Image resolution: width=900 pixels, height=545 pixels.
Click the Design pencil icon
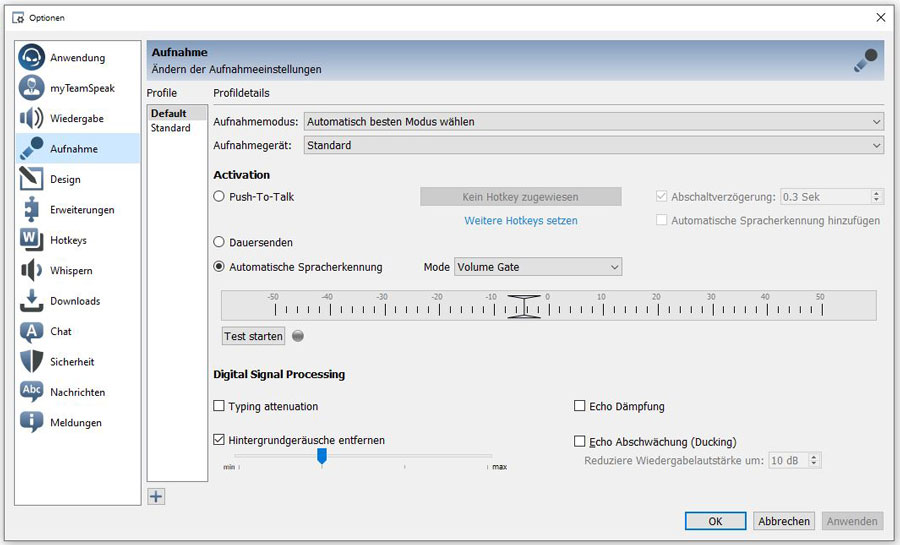32,180
